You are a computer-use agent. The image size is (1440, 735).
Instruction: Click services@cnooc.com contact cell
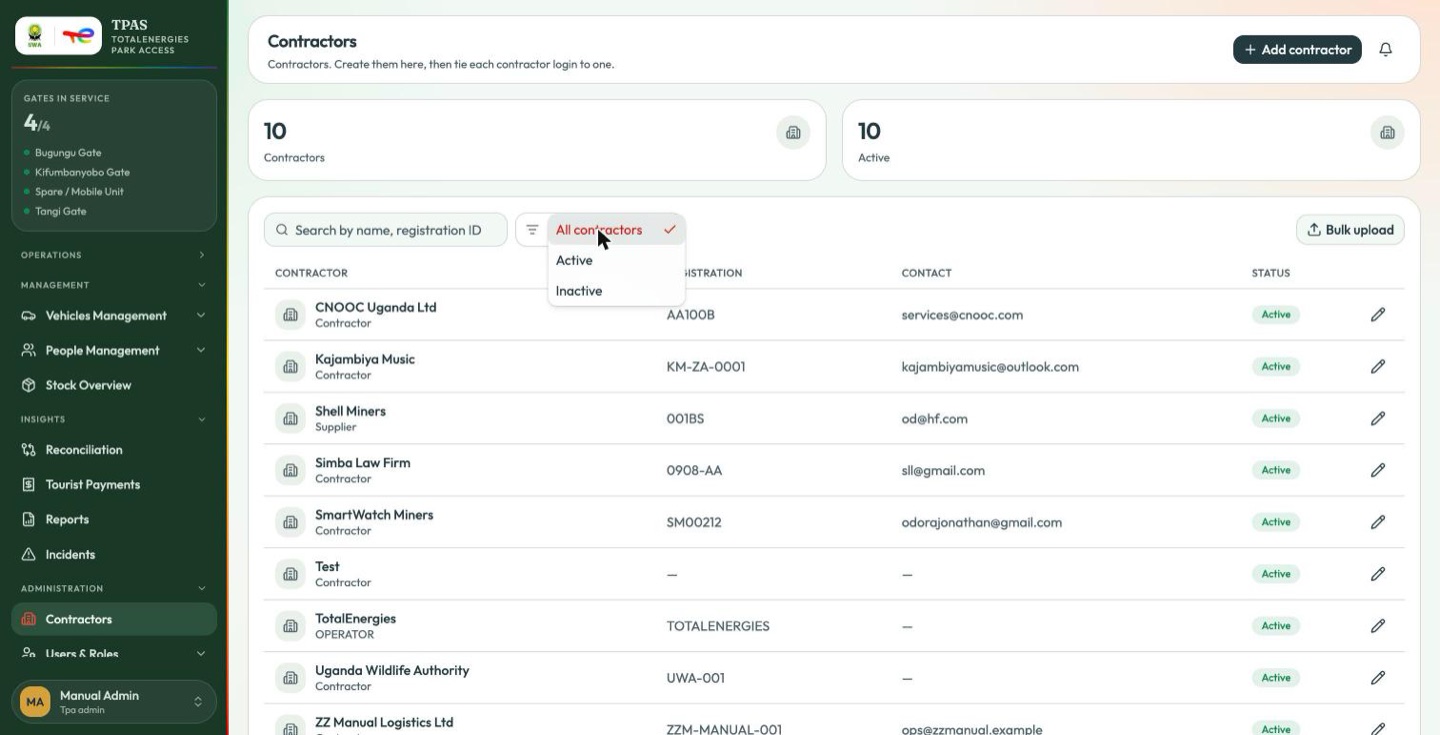(962, 315)
